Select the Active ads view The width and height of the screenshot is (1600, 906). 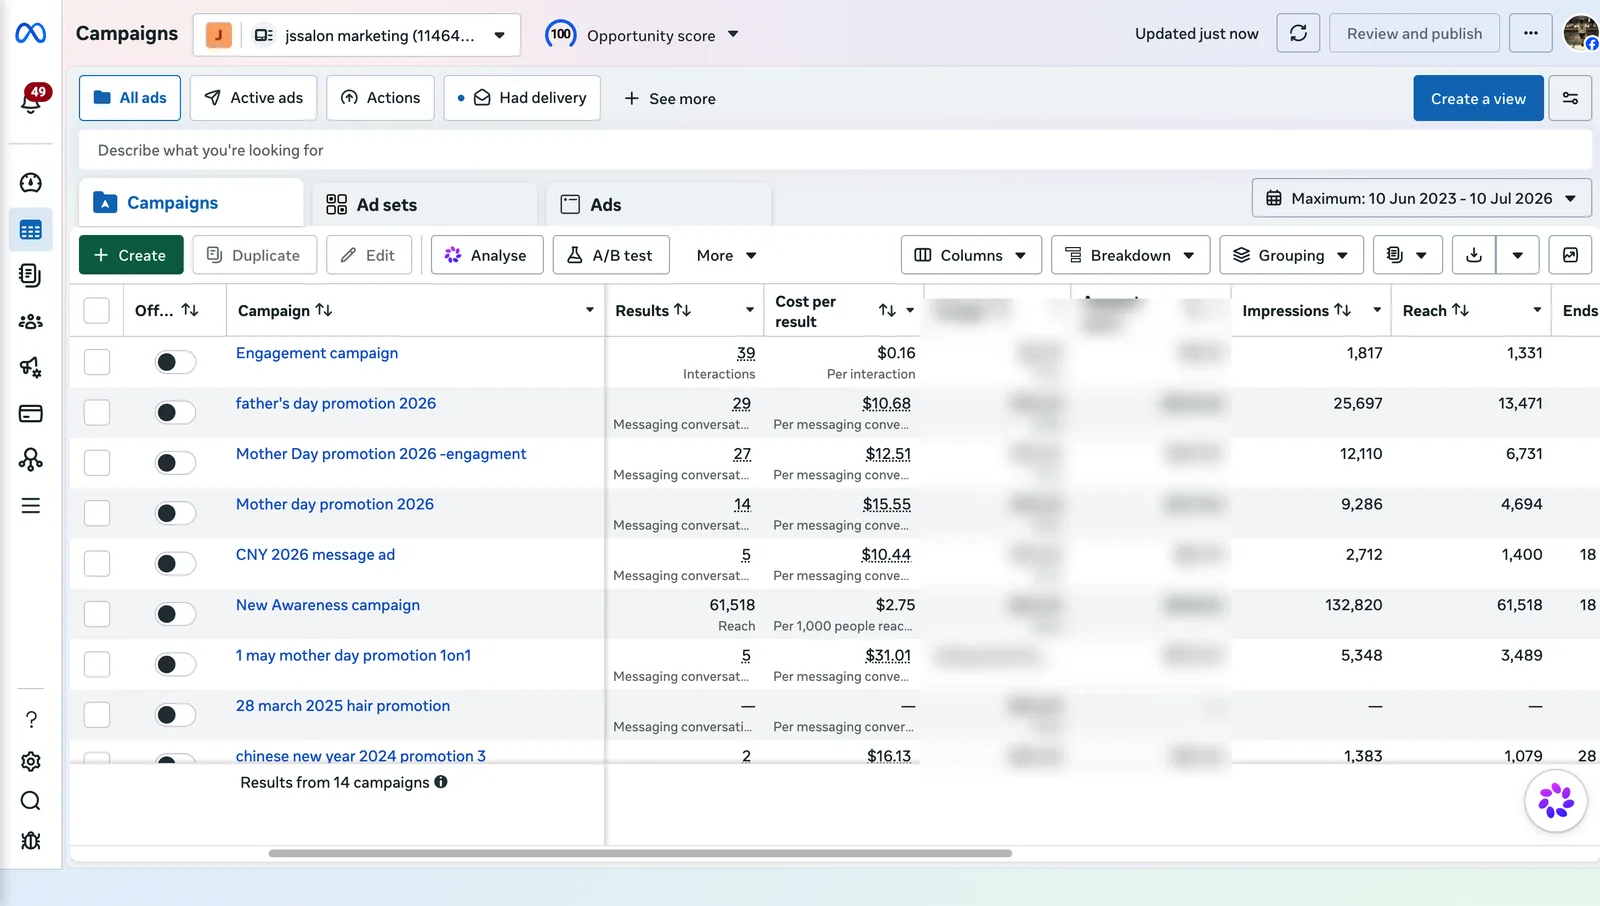coord(254,98)
